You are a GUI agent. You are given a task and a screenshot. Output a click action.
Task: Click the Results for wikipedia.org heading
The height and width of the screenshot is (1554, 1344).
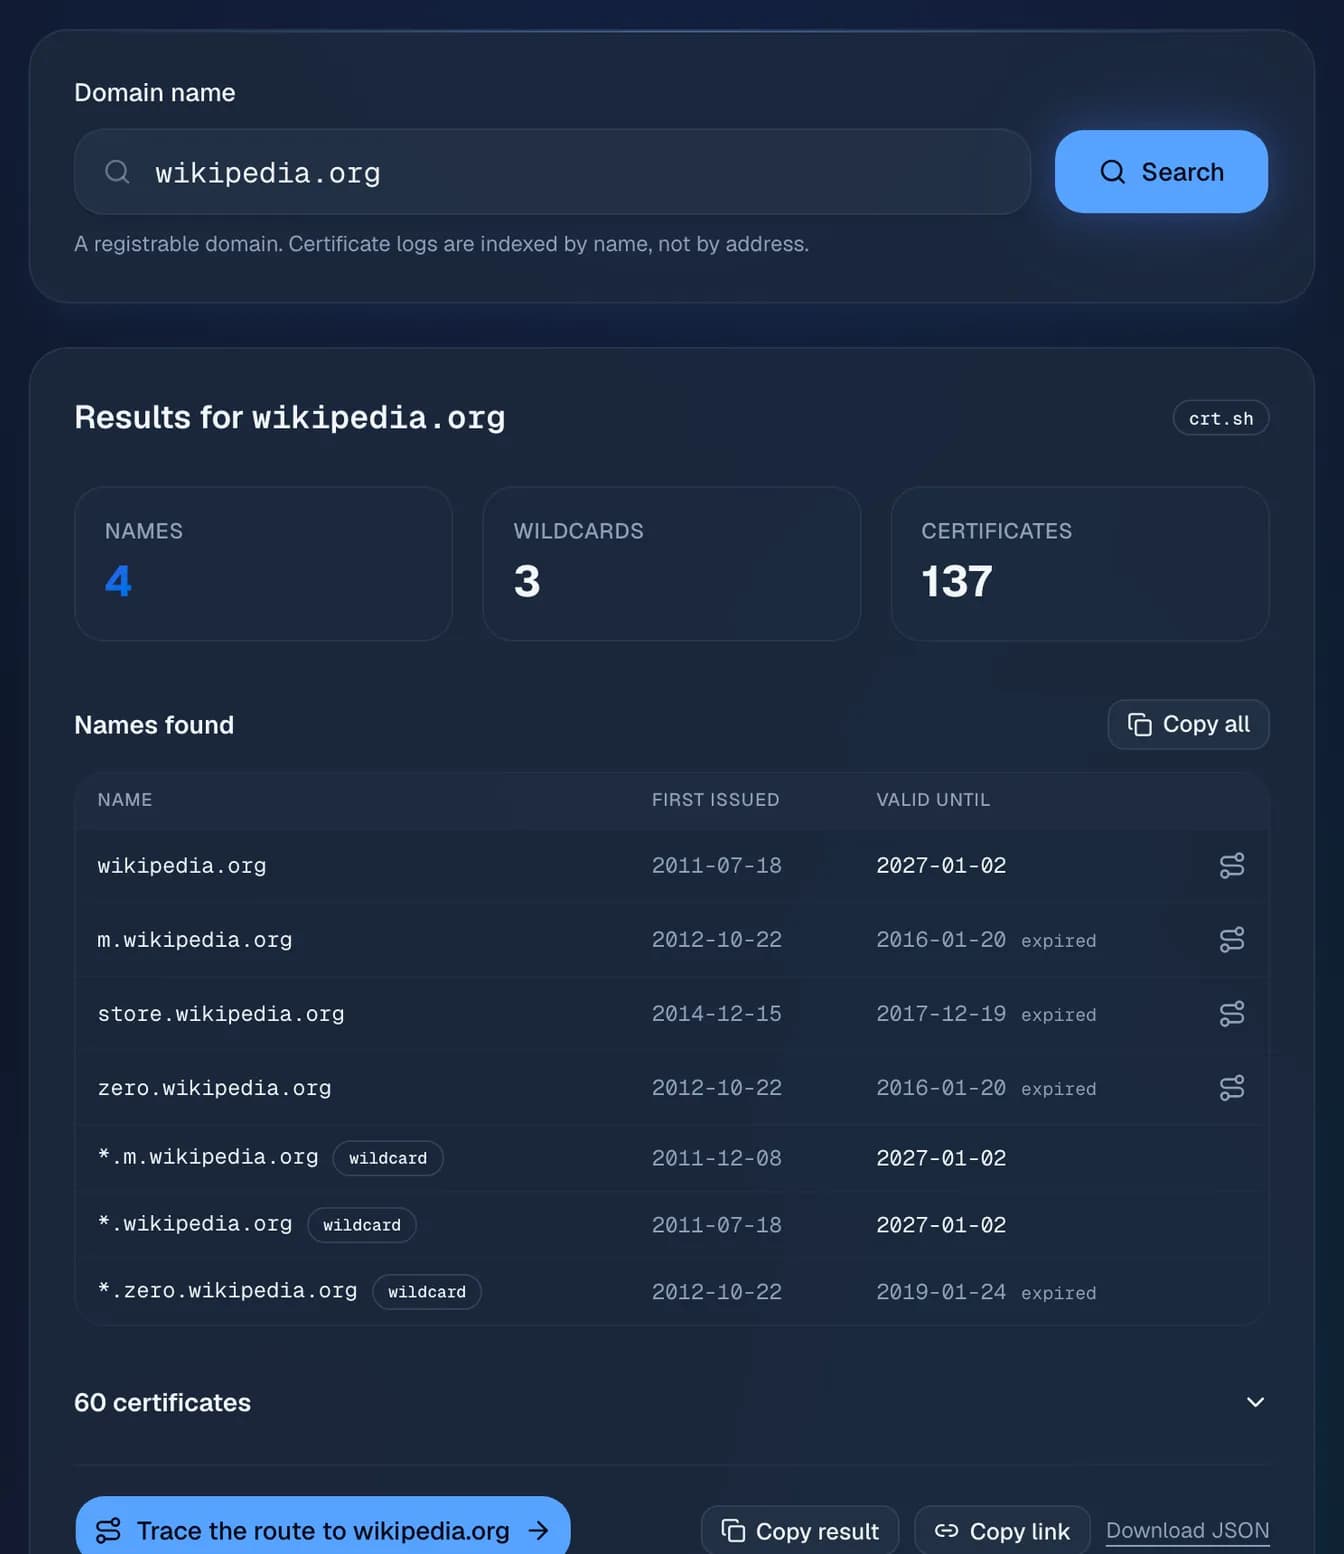click(290, 417)
